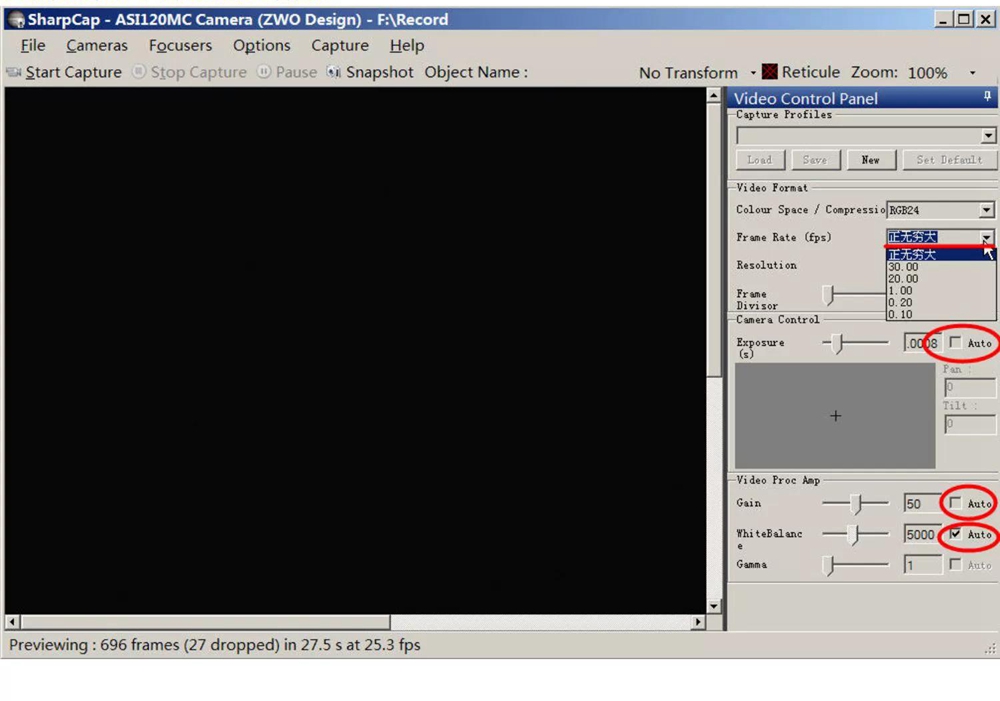
Task: Click the New profile button
Action: tap(870, 160)
